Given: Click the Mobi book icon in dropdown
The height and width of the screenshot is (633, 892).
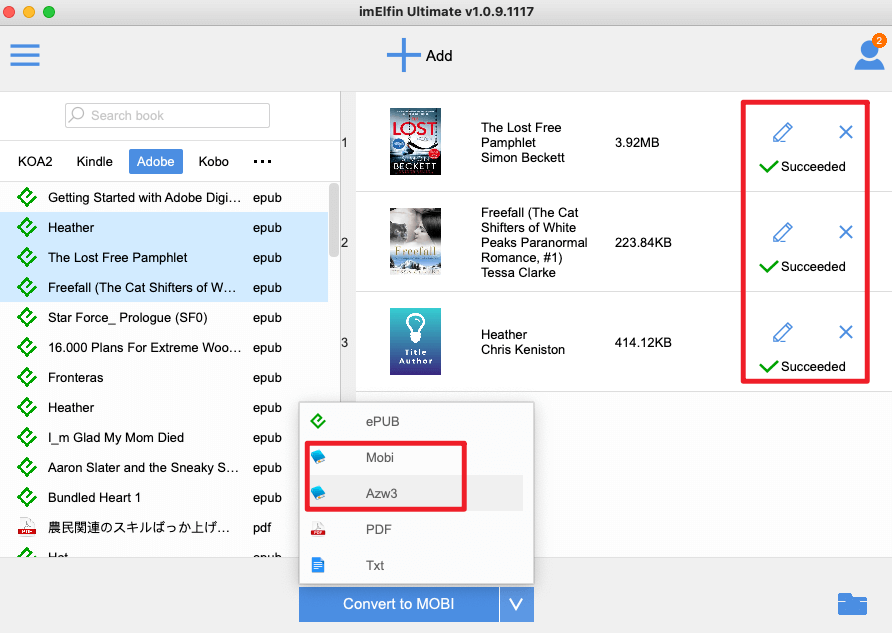Looking at the screenshot, I should (318, 457).
